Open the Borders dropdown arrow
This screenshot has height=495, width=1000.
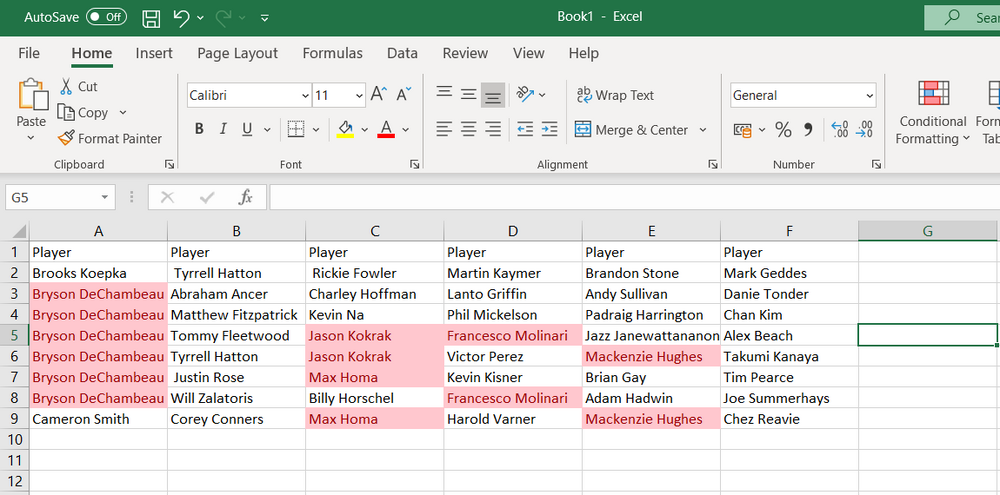(x=316, y=129)
